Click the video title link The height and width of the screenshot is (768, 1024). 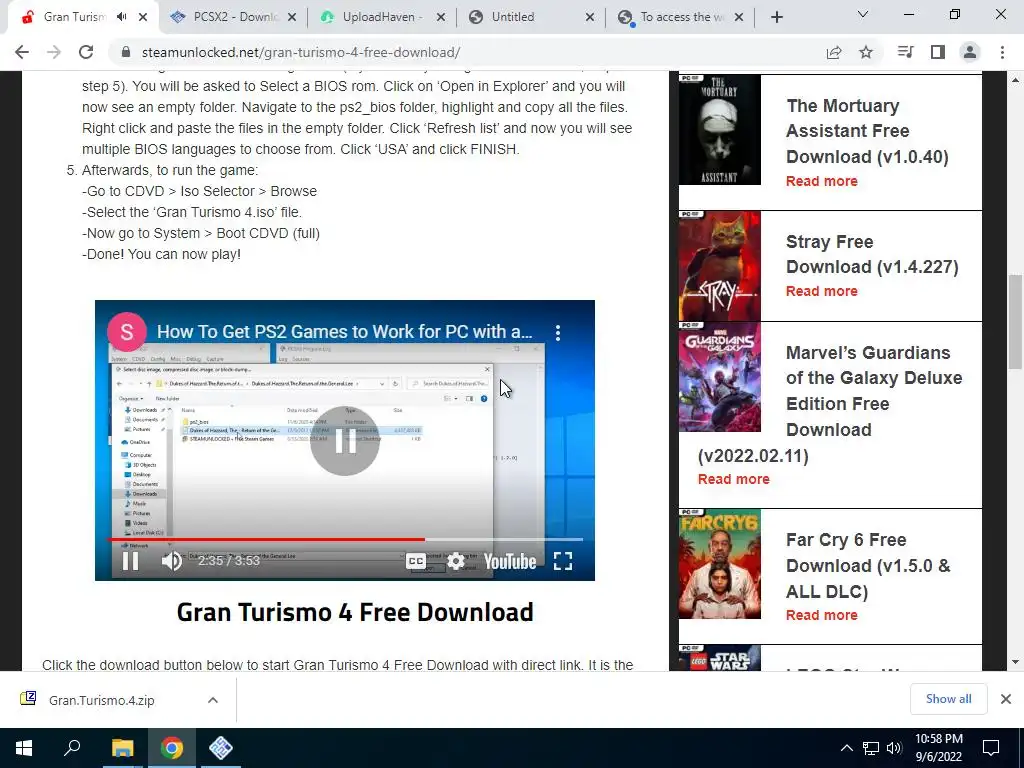click(x=345, y=332)
